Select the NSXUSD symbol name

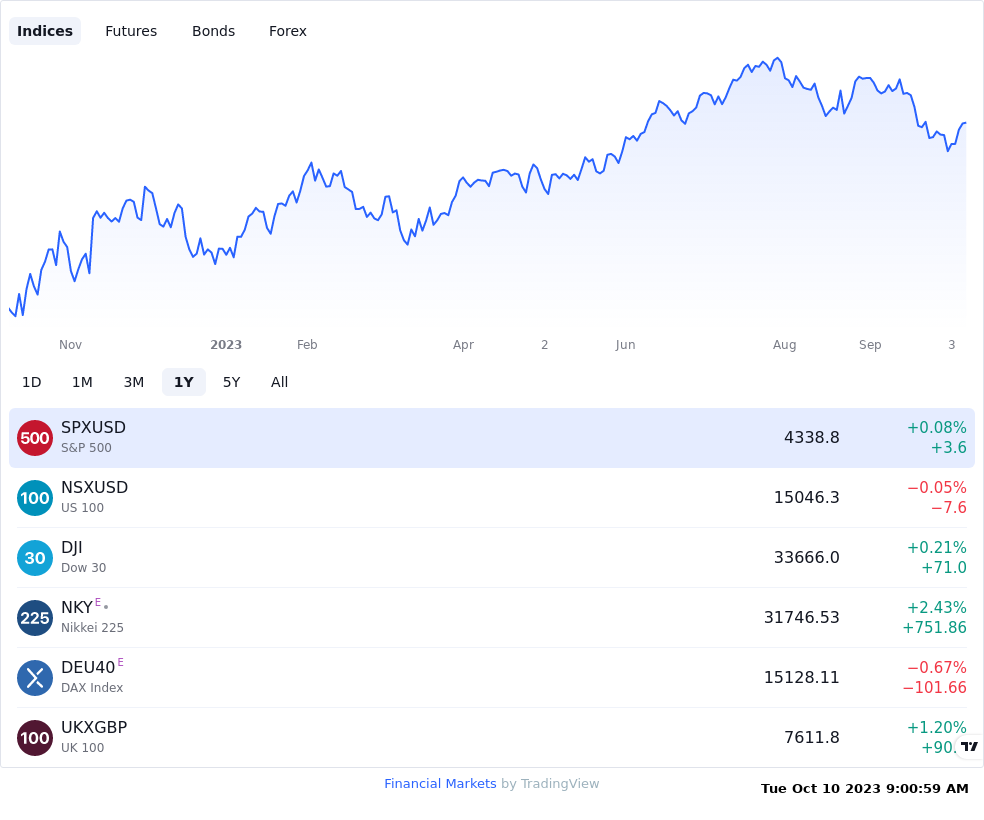[x=94, y=487]
